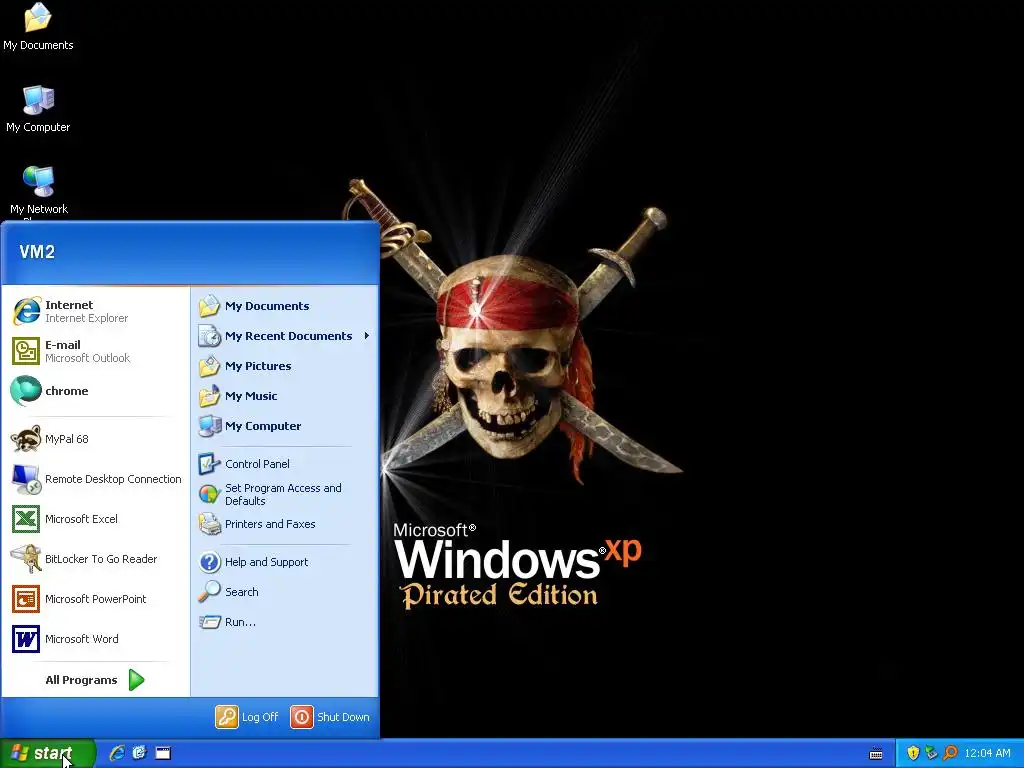The image size is (1024, 768).
Task: Select My Documents desktop icon
Action: click(38, 27)
